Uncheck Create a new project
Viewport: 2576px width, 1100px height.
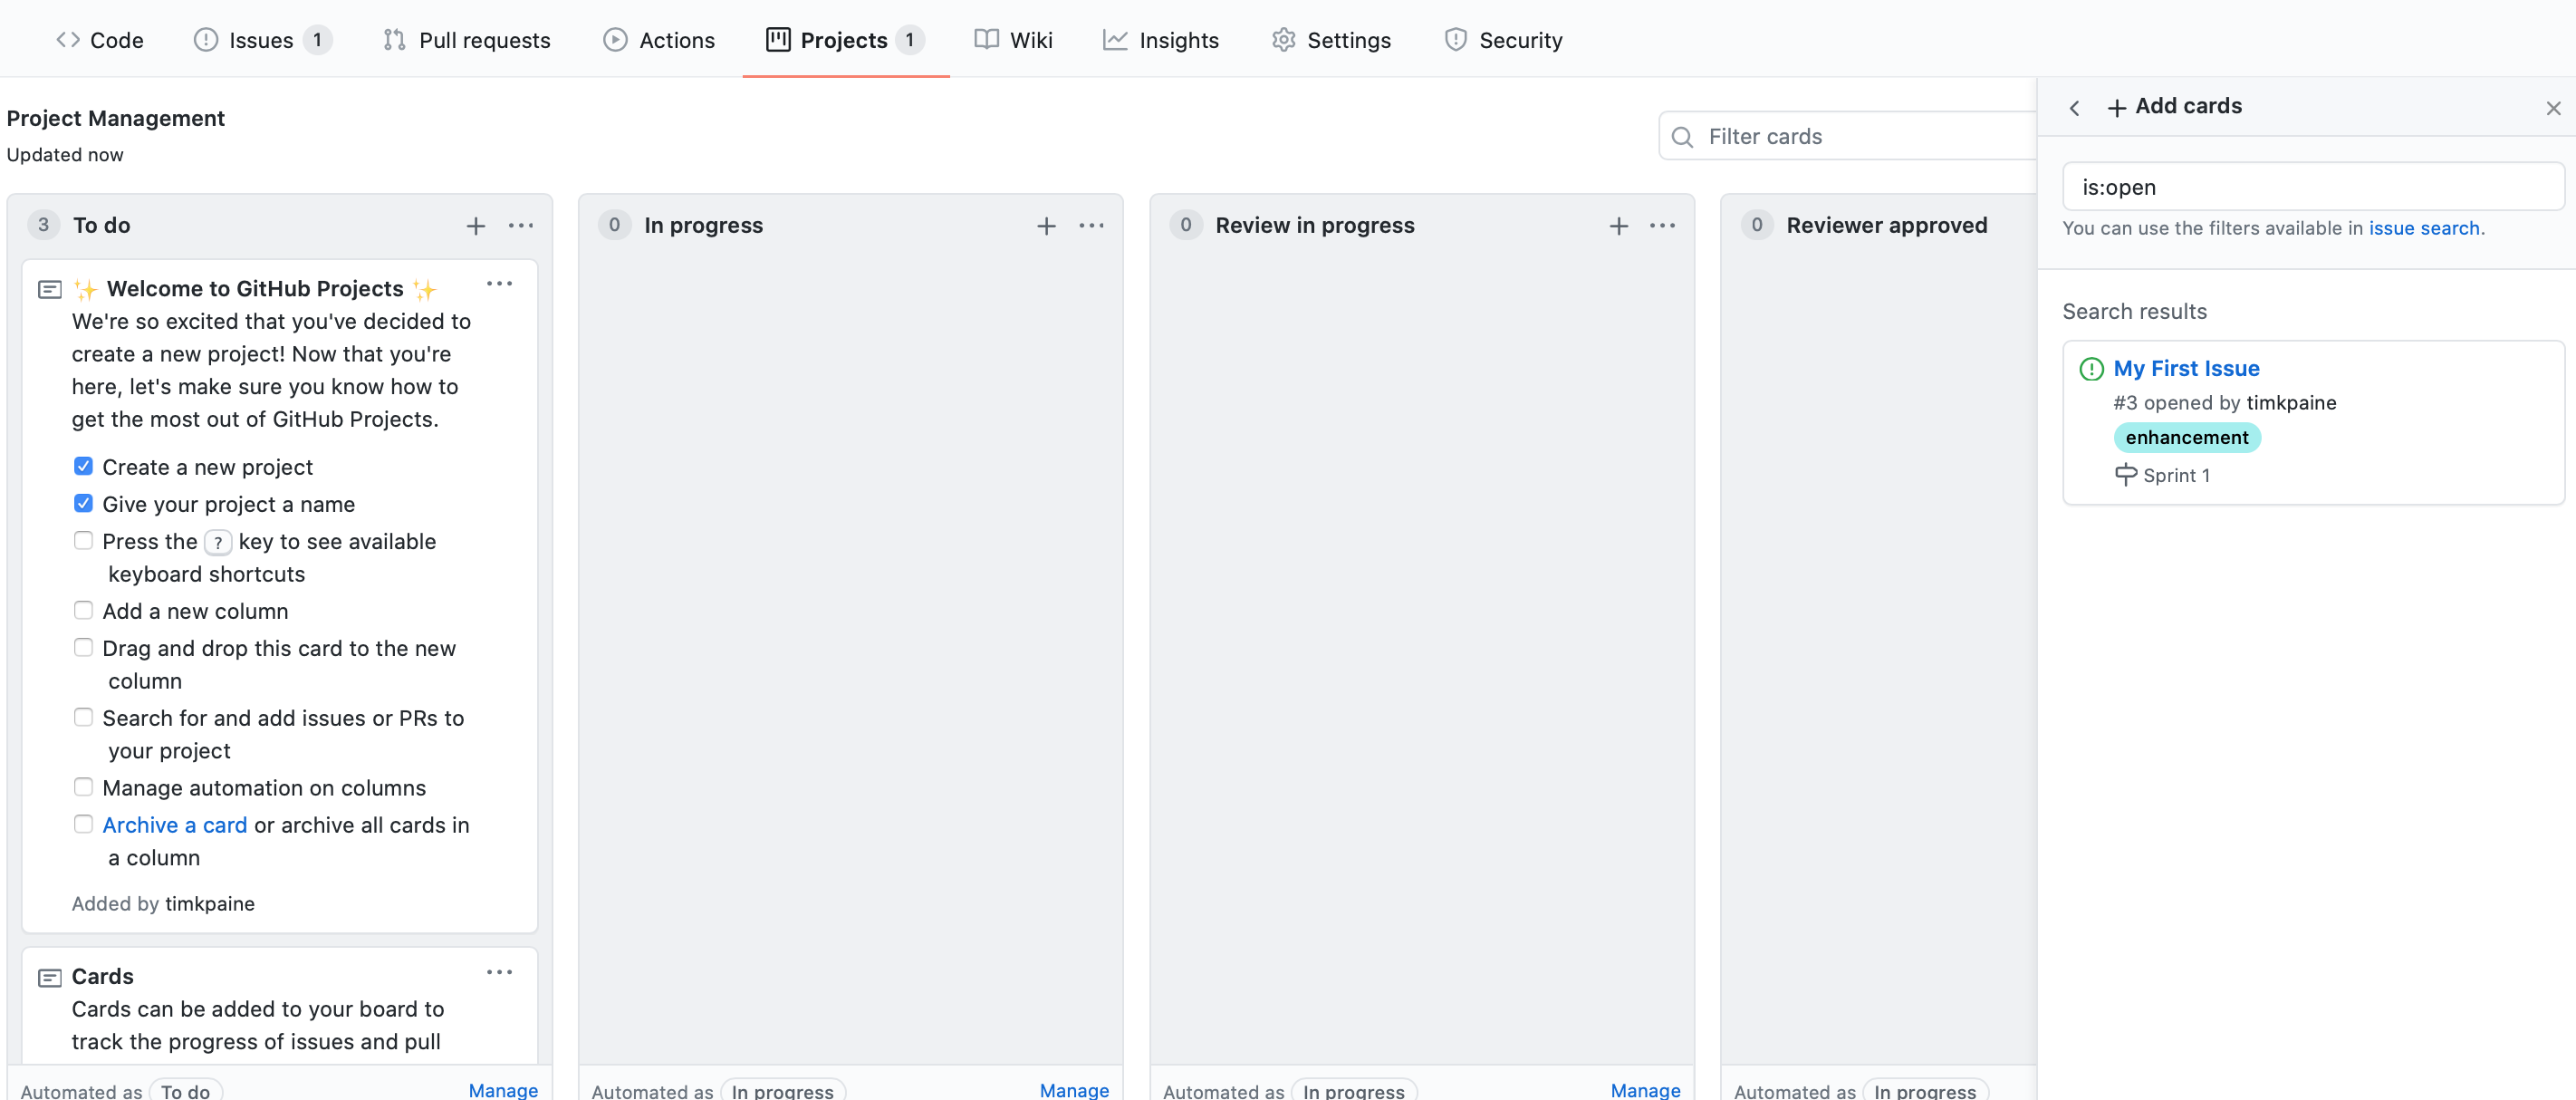click(x=84, y=466)
